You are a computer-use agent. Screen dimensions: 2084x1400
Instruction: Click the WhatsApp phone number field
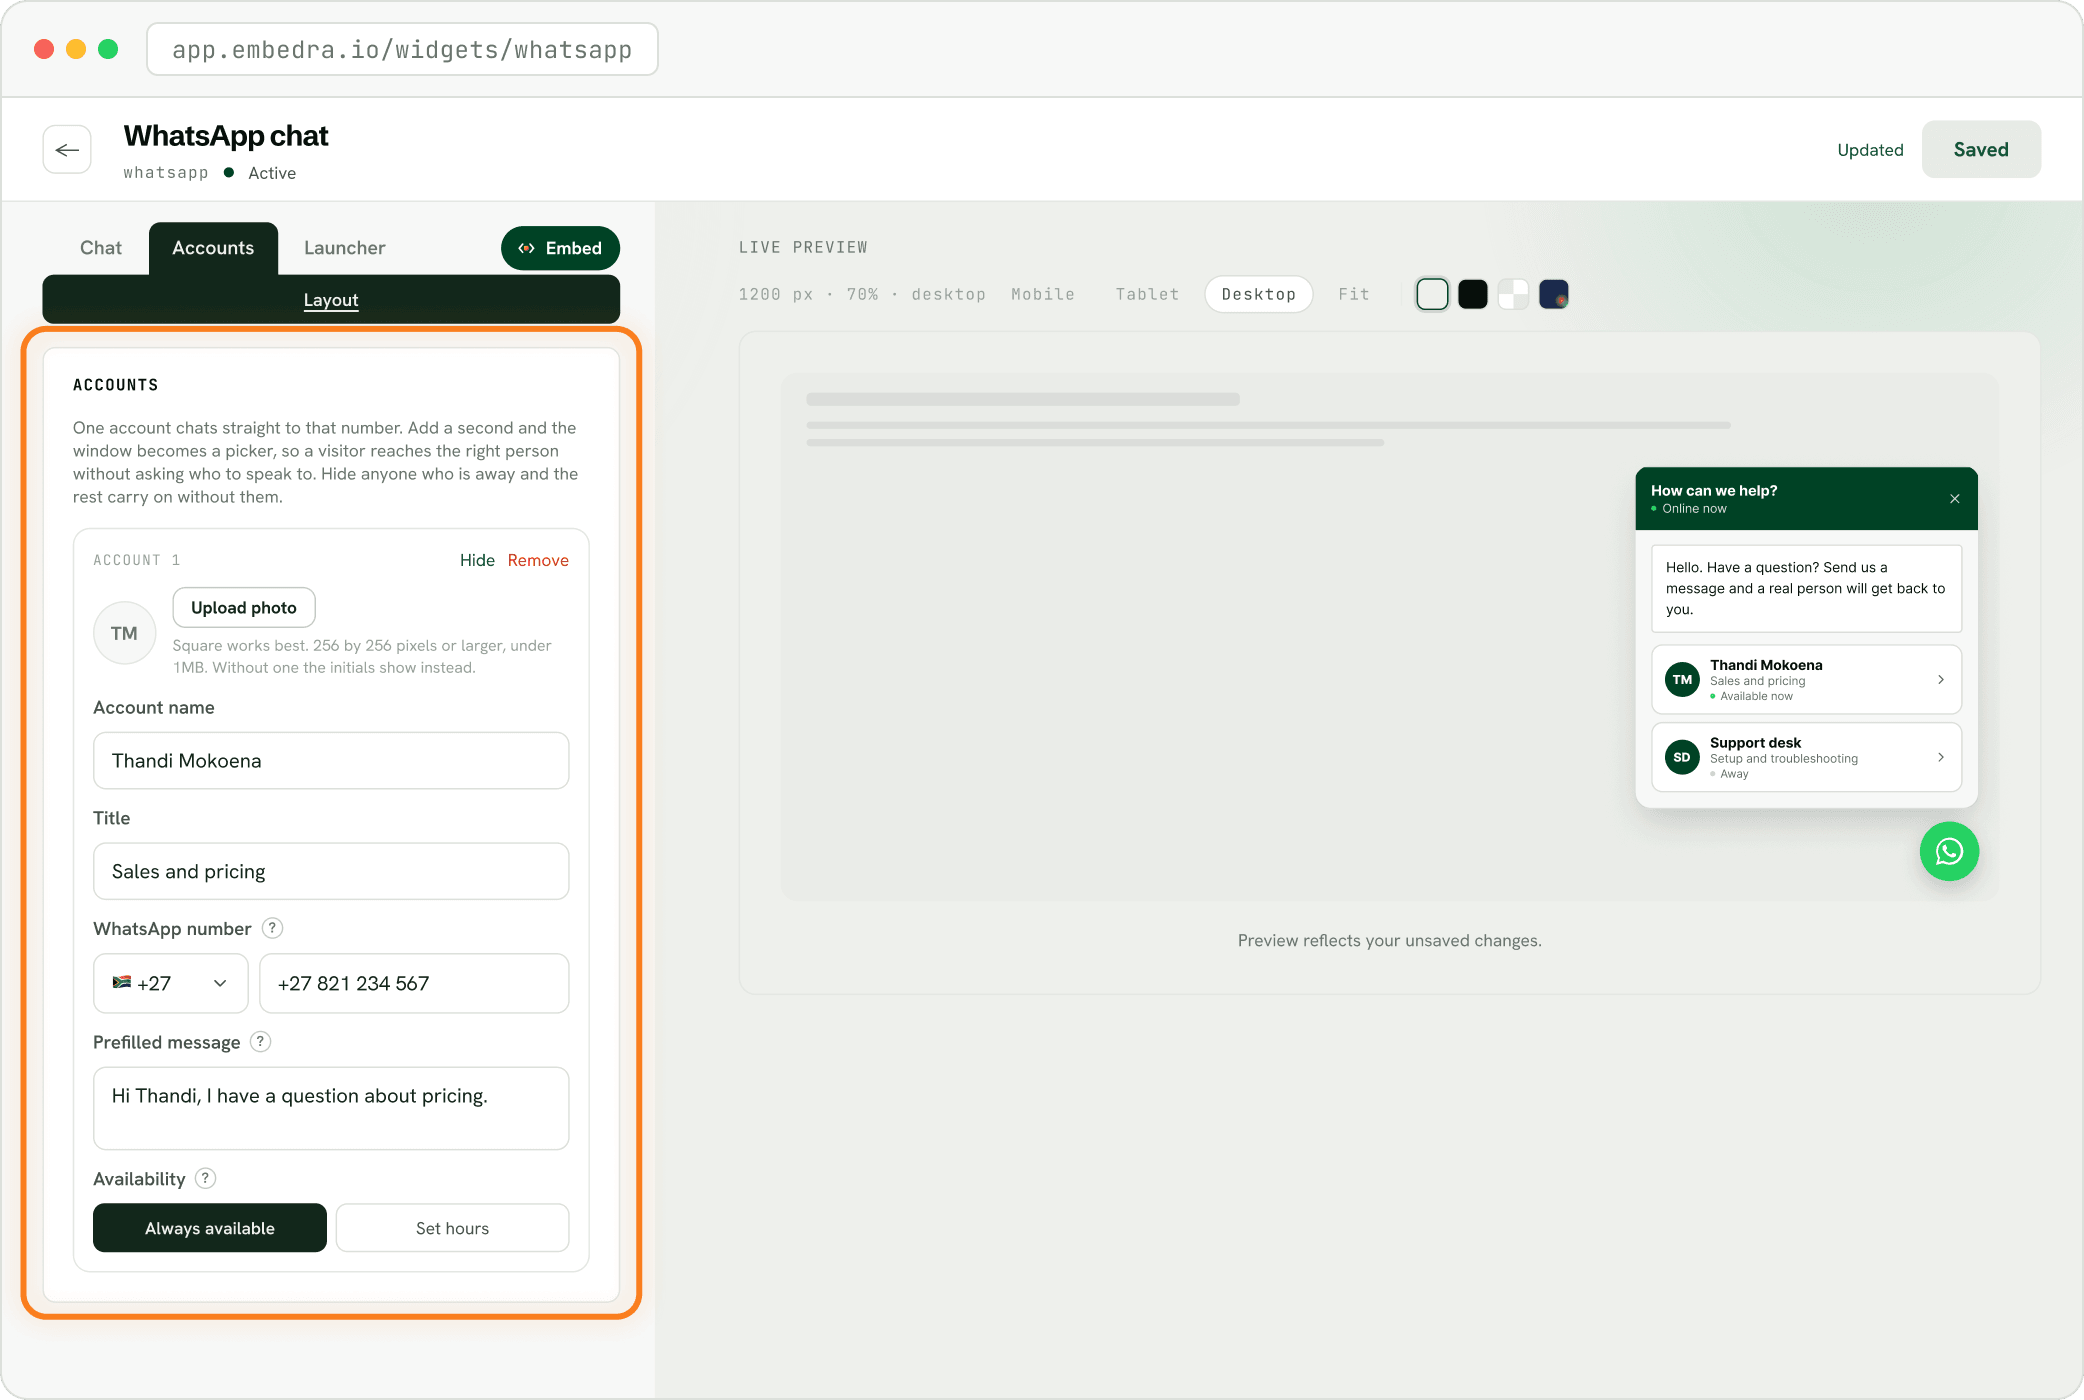[x=414, y=983]
